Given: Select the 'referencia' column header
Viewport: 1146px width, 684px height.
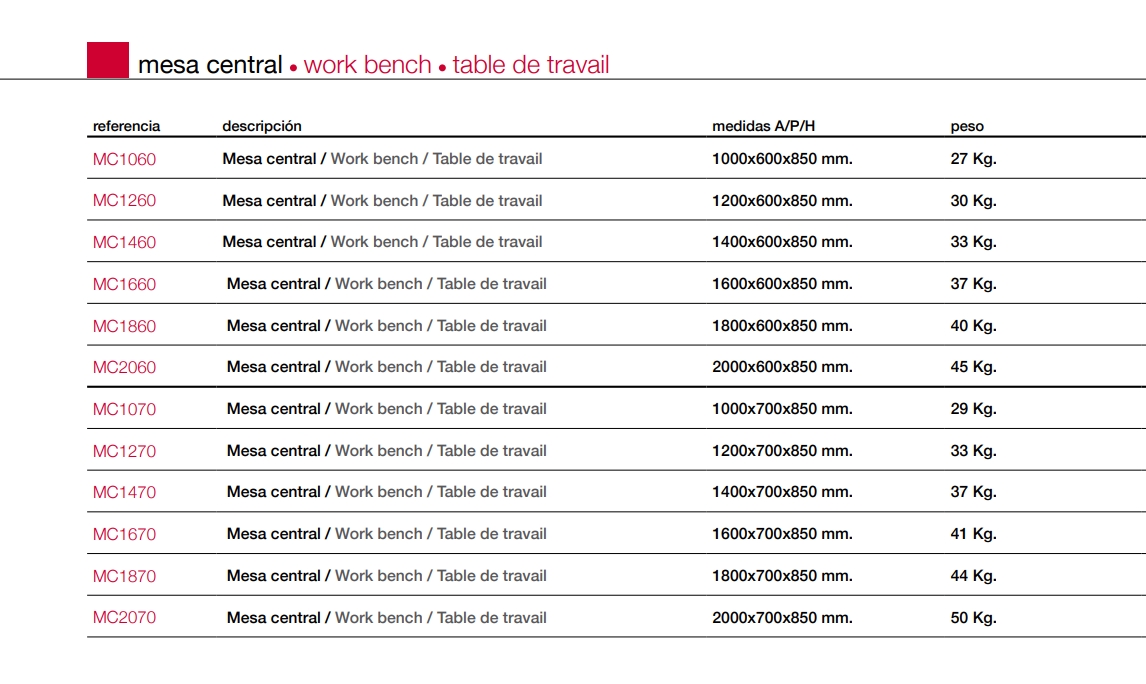Looking at the screenshot, I should click(126, 127).
